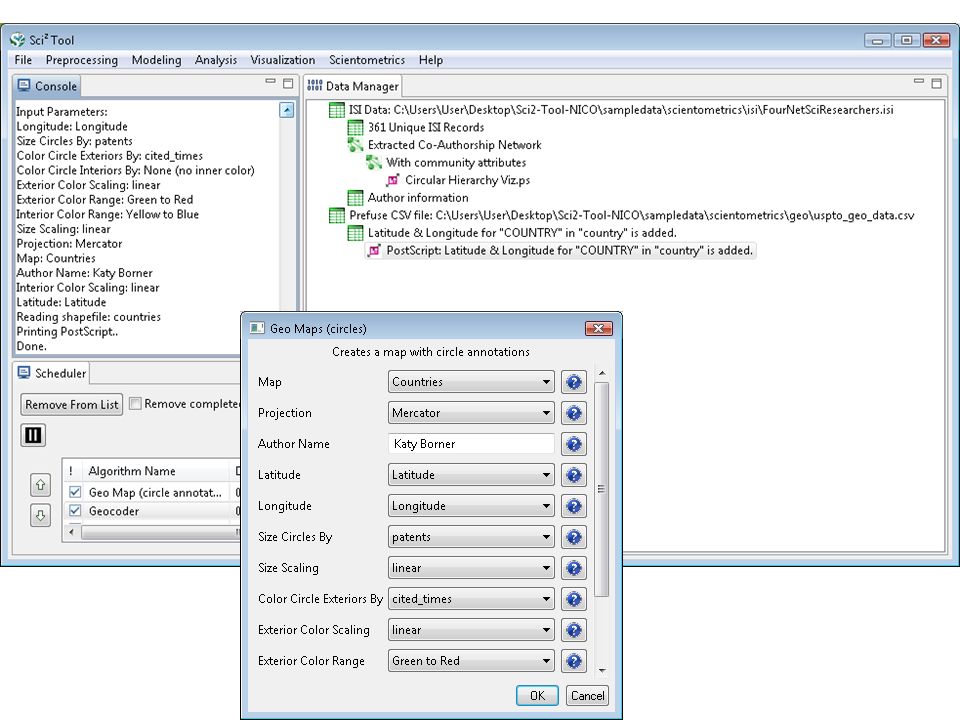The image size is (960, 720).
Task: Minimize the Data Manager panel
Action: [x=919, y=81]
